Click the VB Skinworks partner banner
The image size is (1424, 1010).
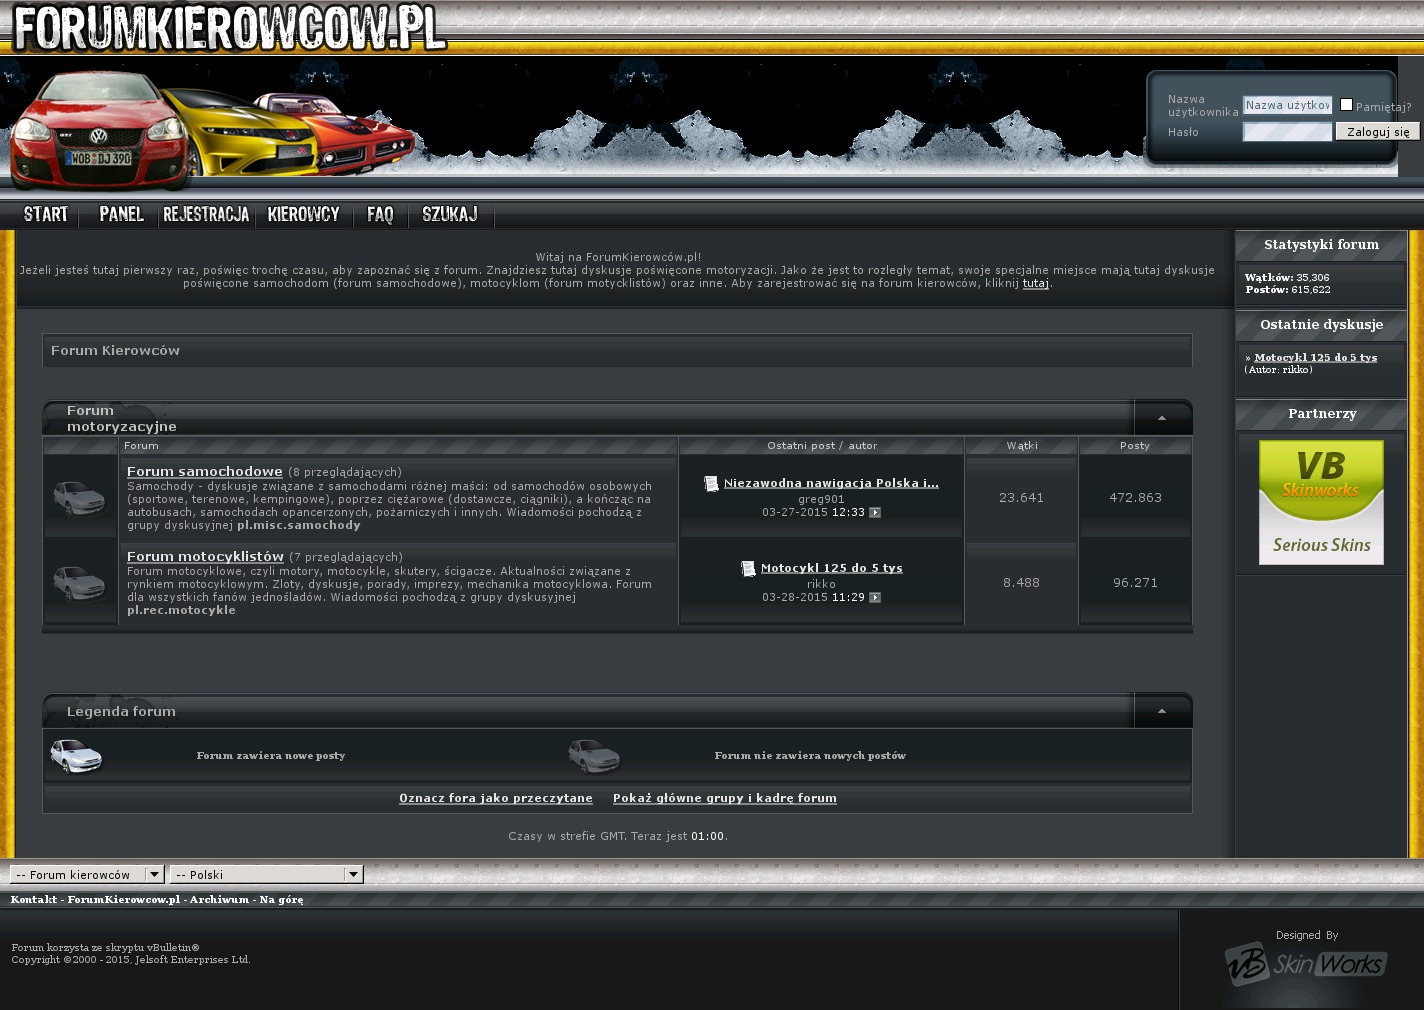[x=1321, y=502]
